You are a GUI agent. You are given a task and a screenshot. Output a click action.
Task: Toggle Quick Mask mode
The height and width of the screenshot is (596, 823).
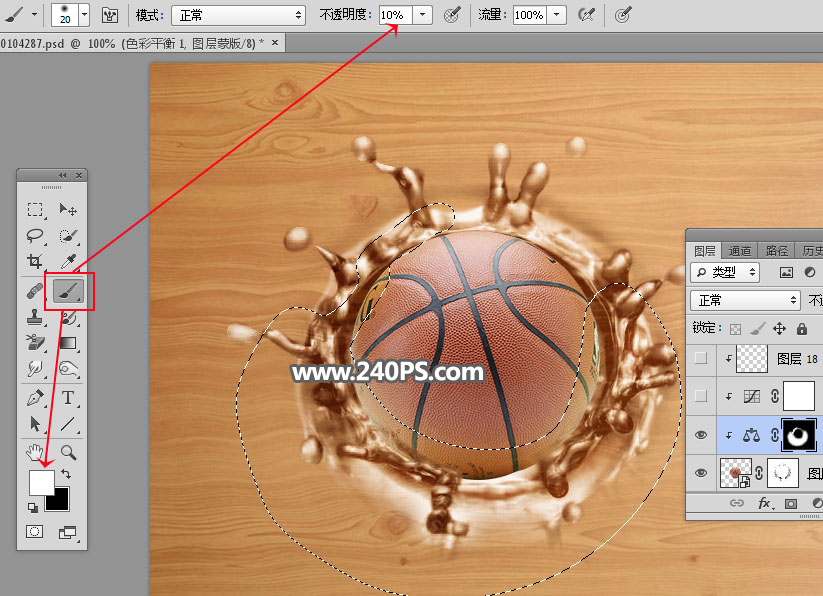click(x=35, y=533)
